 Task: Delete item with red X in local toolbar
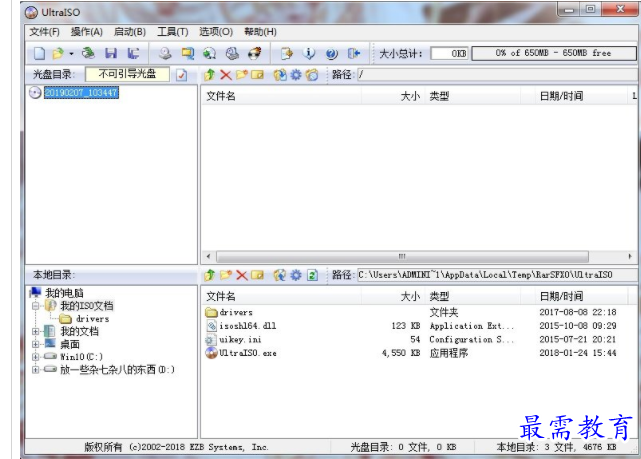click(x=242, y=275)
